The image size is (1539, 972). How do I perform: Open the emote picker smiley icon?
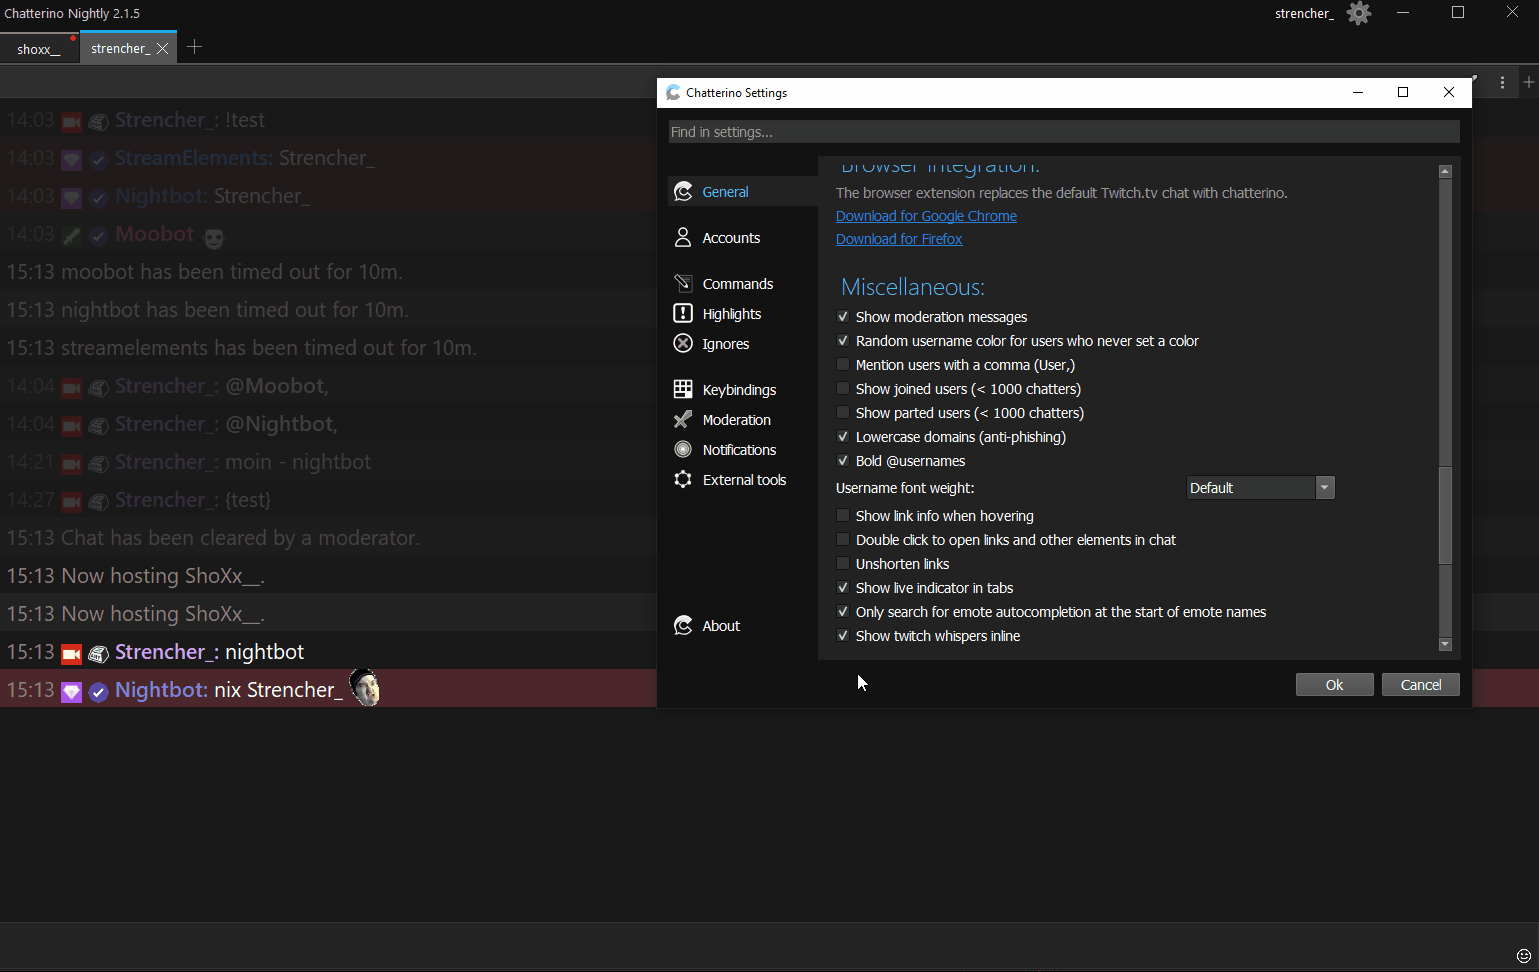click(x=1524, y=956)
